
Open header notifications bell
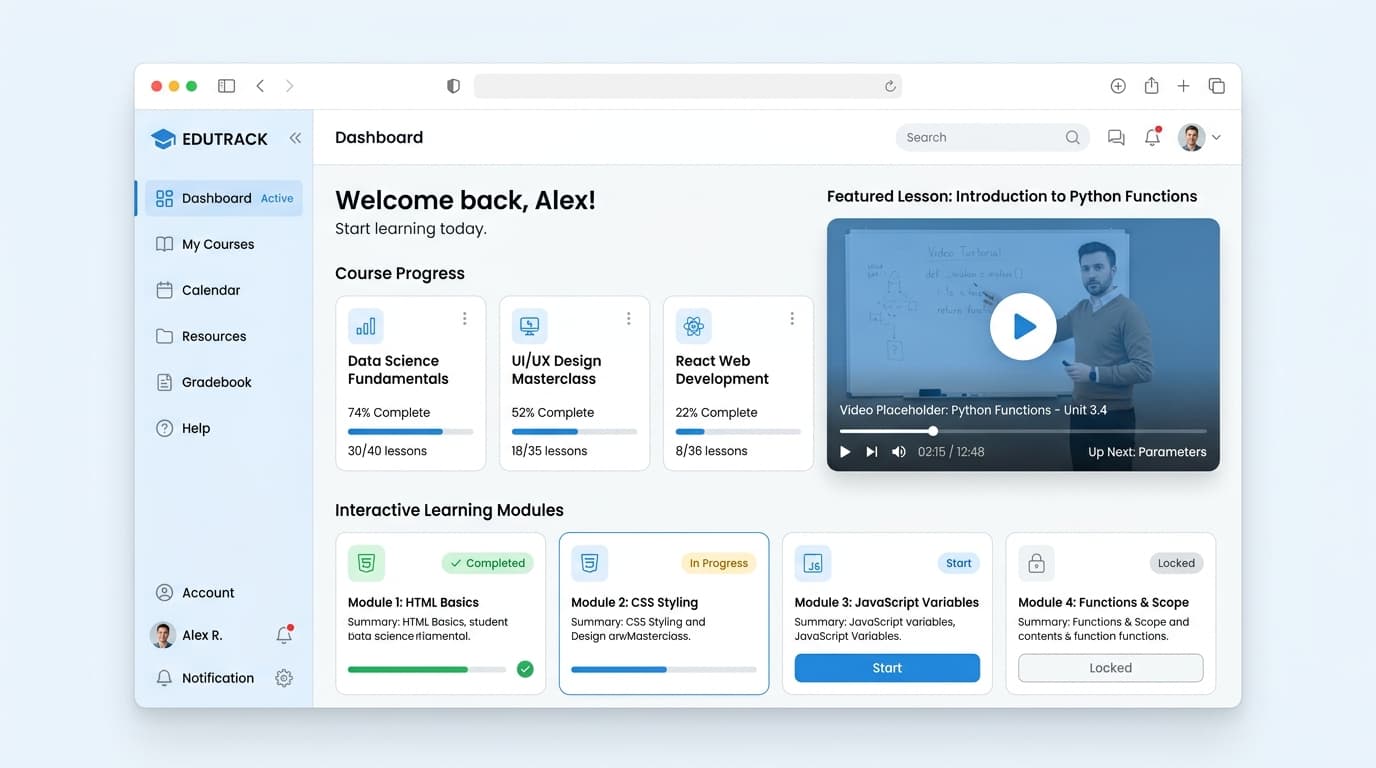point(1152,137)
